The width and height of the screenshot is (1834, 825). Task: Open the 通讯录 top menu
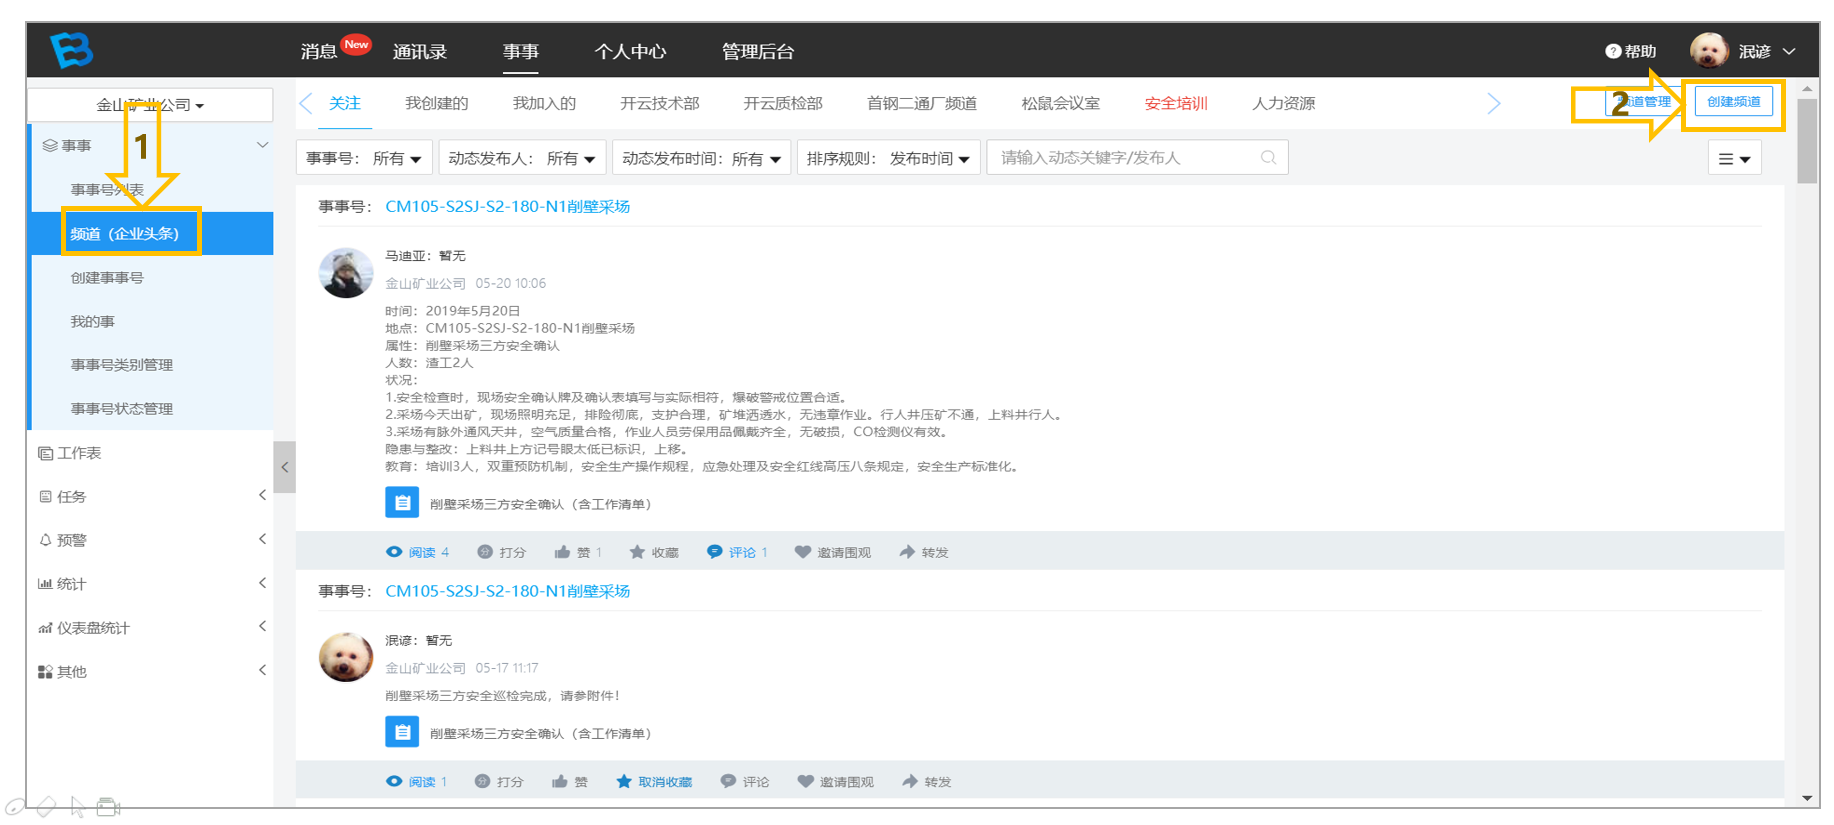pos(420,51)
